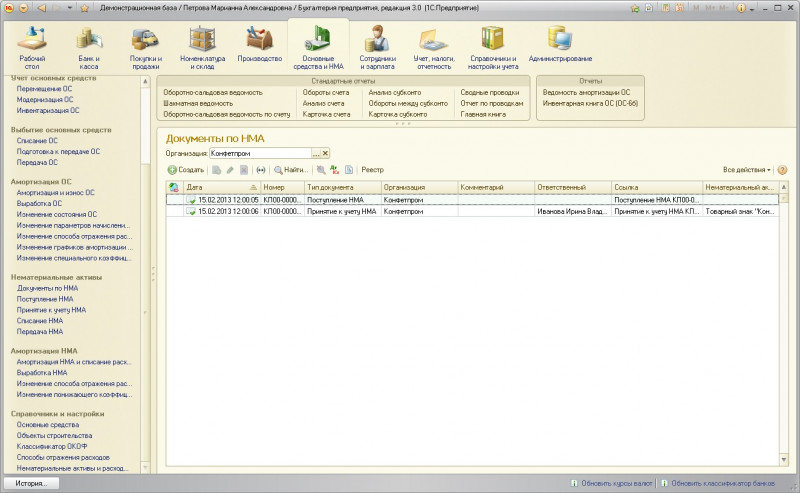This screenshot has height=493, width=800.
Task: Open dropdown arrow next to info icon
Action: pyautogui.click(x=752, y=9)
